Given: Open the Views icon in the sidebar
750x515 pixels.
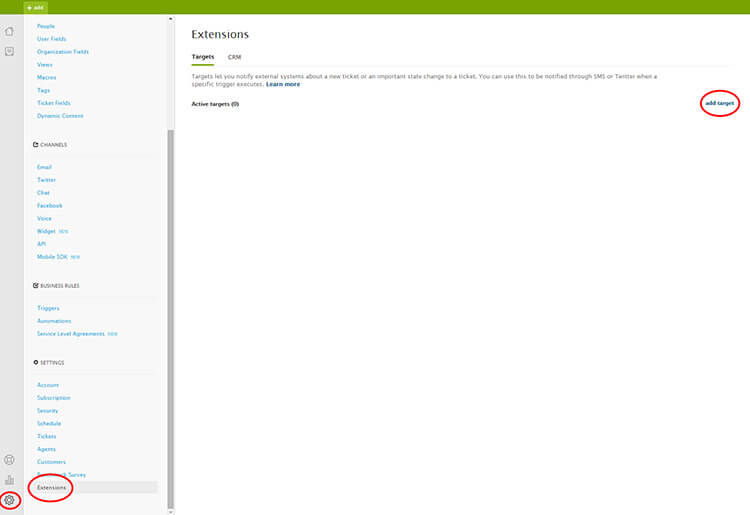Looking at the screenshot, I should [9, 51].
